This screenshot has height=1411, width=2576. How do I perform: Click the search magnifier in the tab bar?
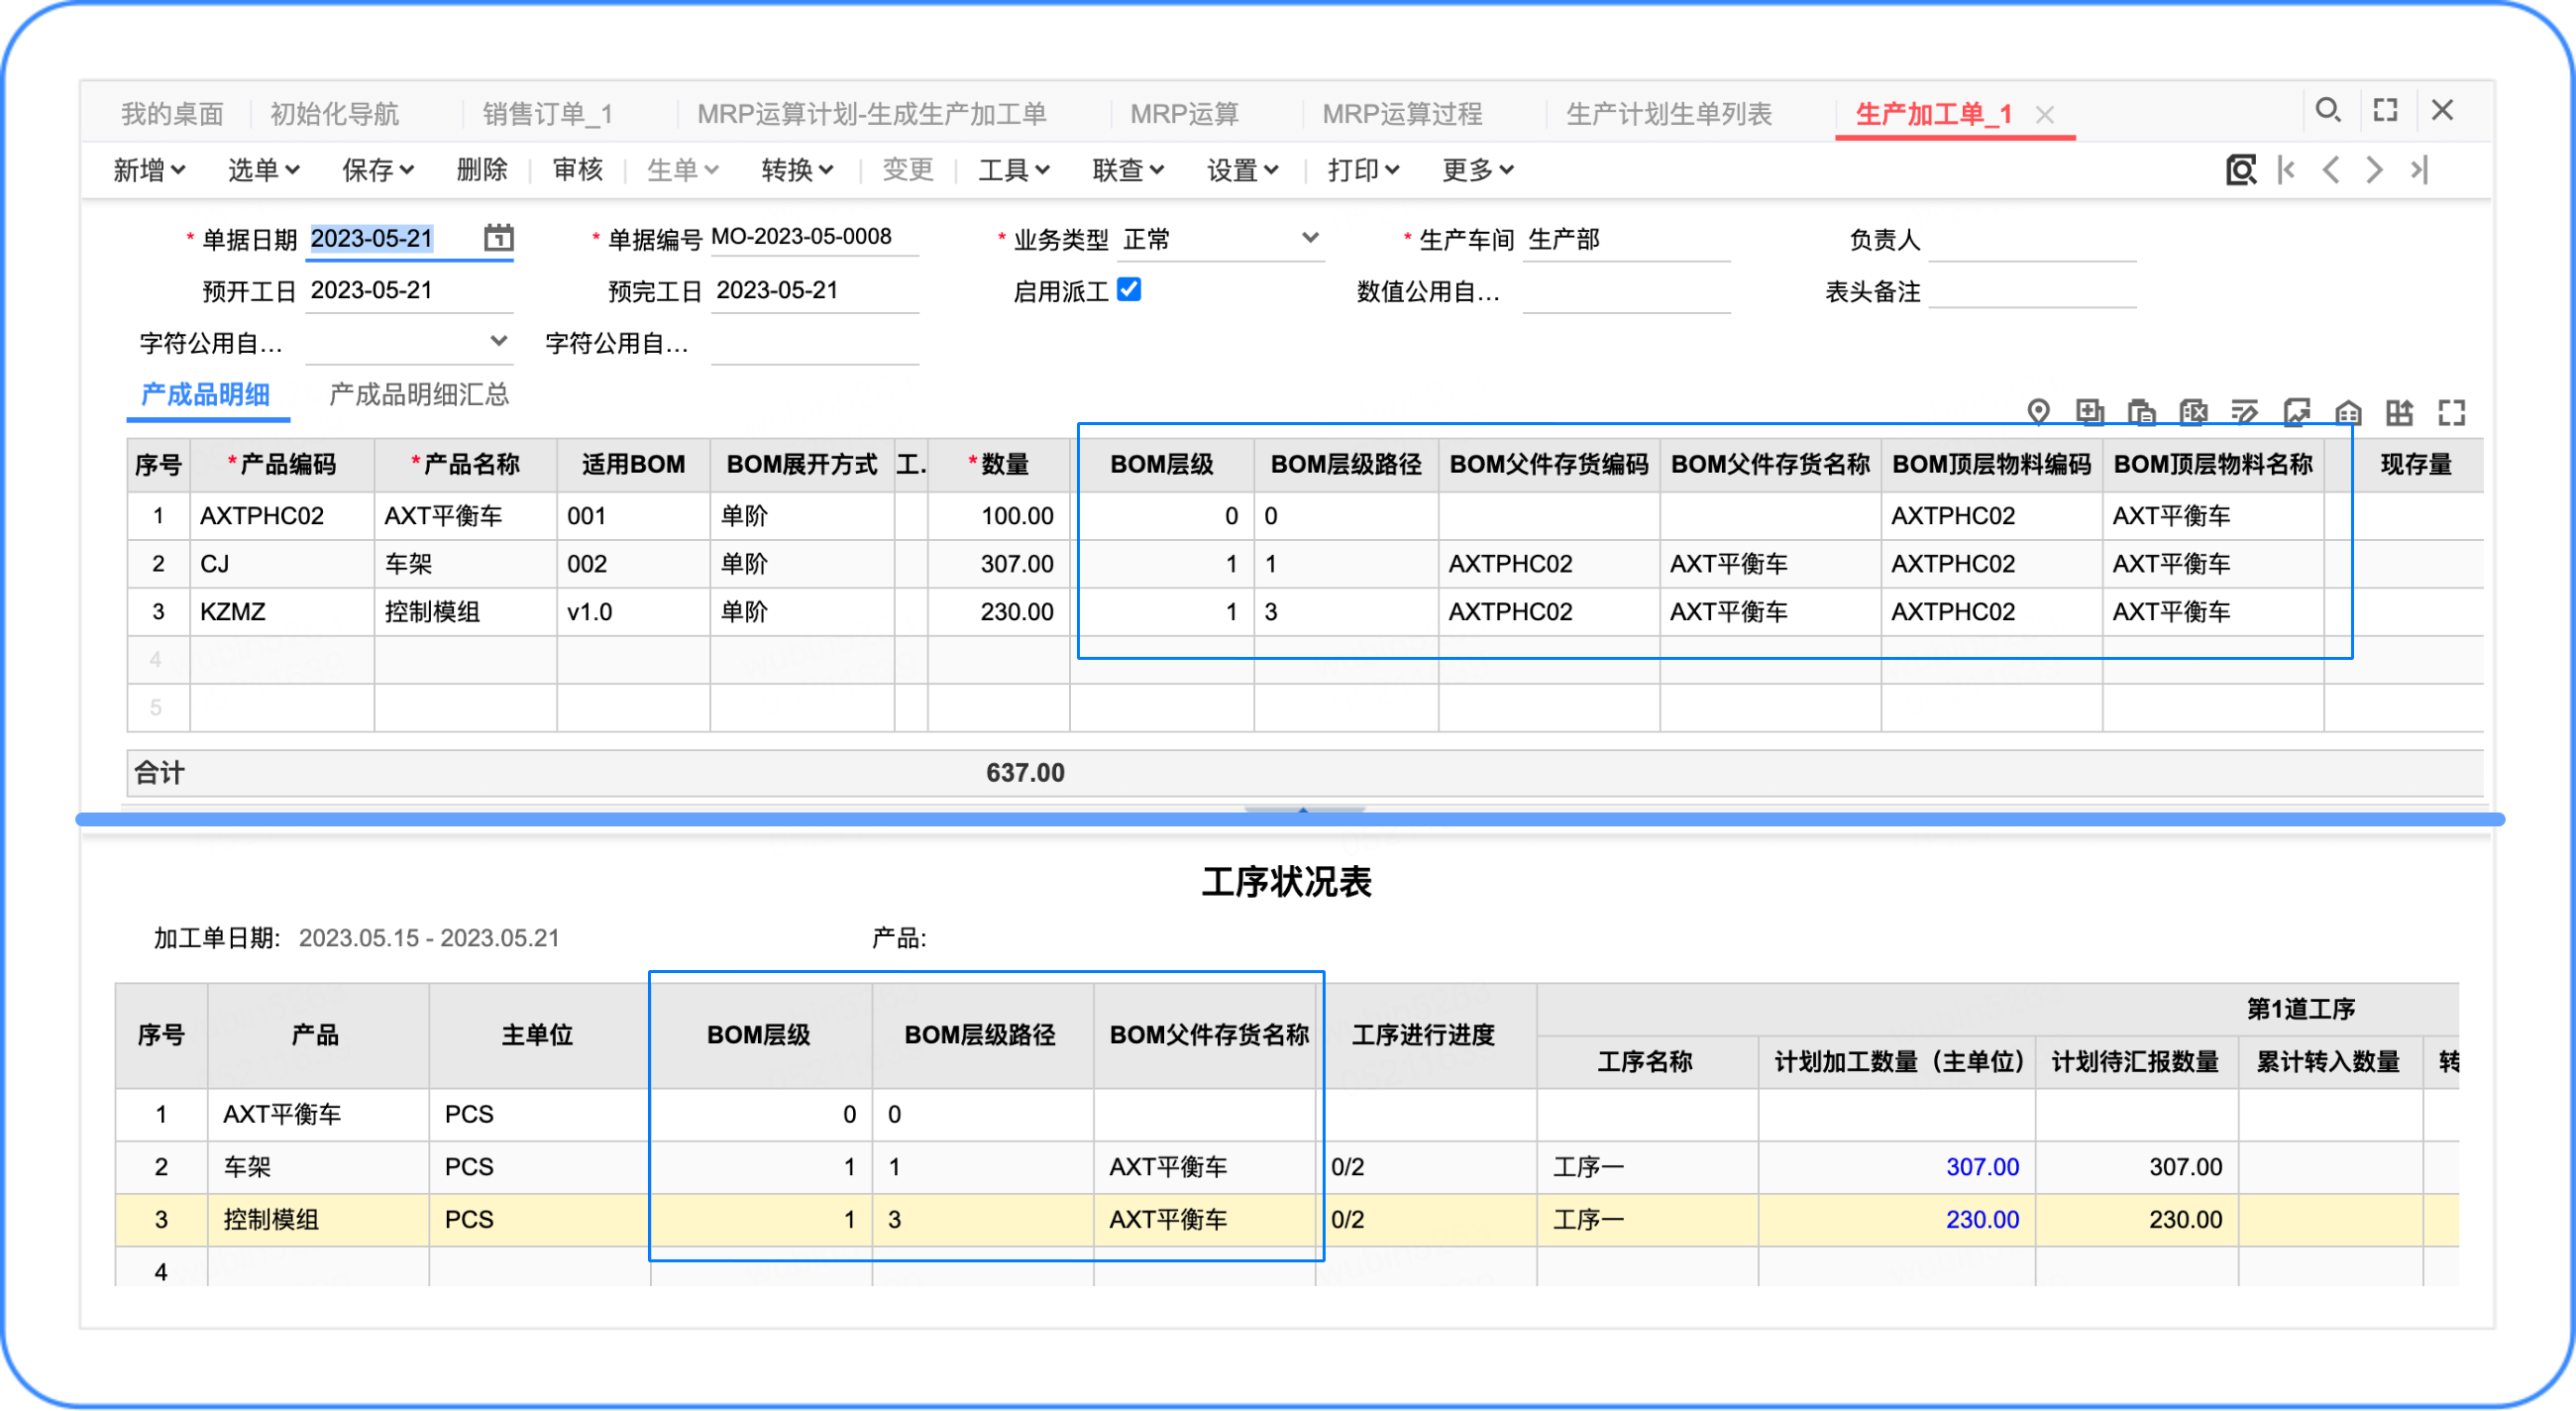tap(2327, 110)
